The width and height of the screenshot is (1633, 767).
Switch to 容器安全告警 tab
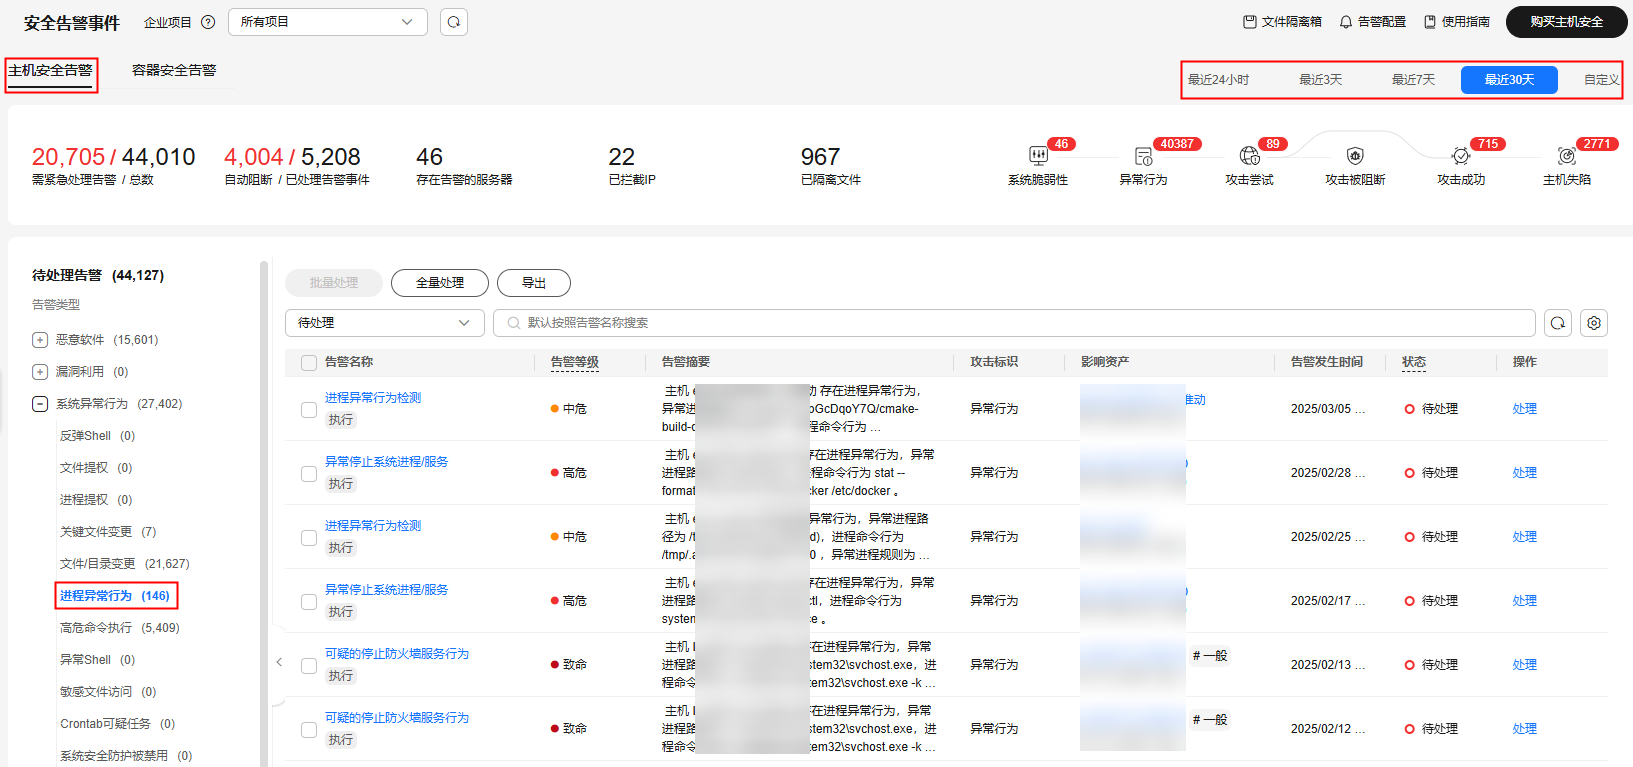tap(174, 70)
